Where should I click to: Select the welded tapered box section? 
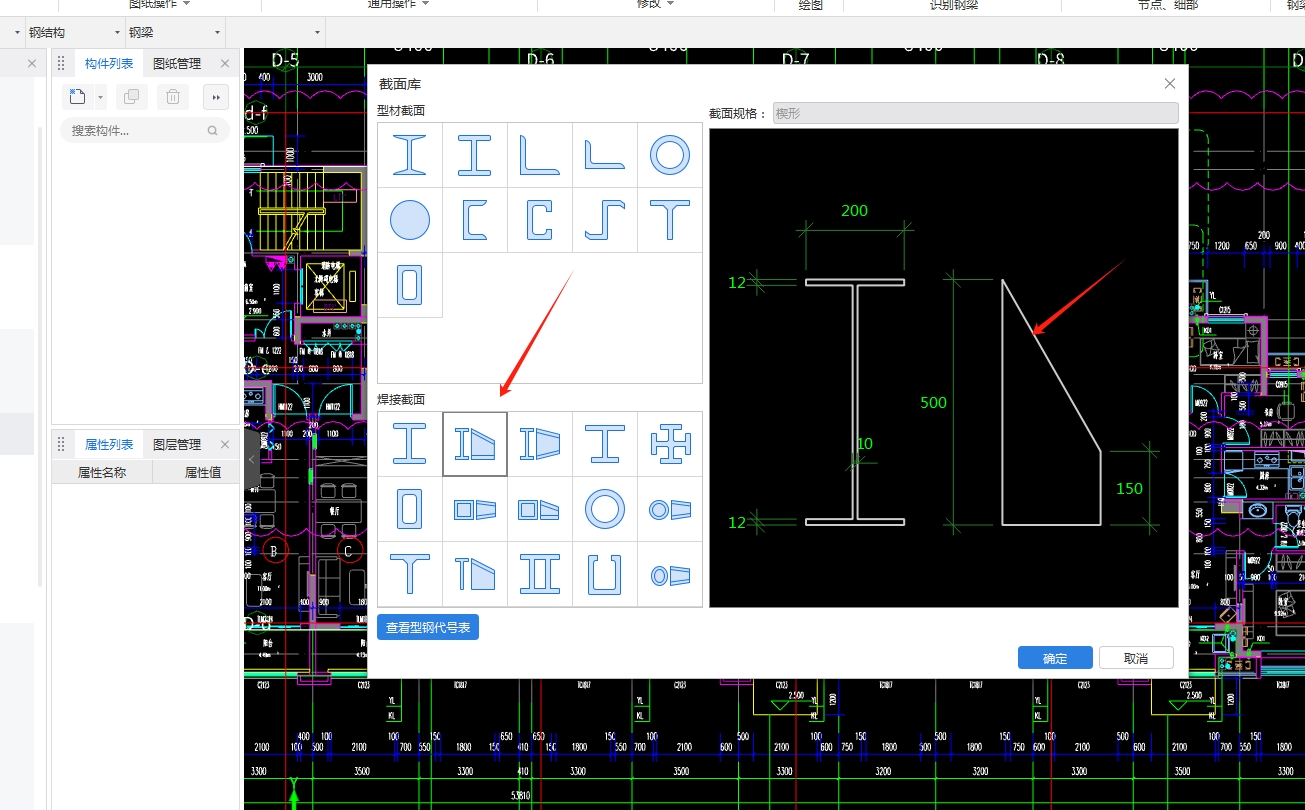click(475, 509)
